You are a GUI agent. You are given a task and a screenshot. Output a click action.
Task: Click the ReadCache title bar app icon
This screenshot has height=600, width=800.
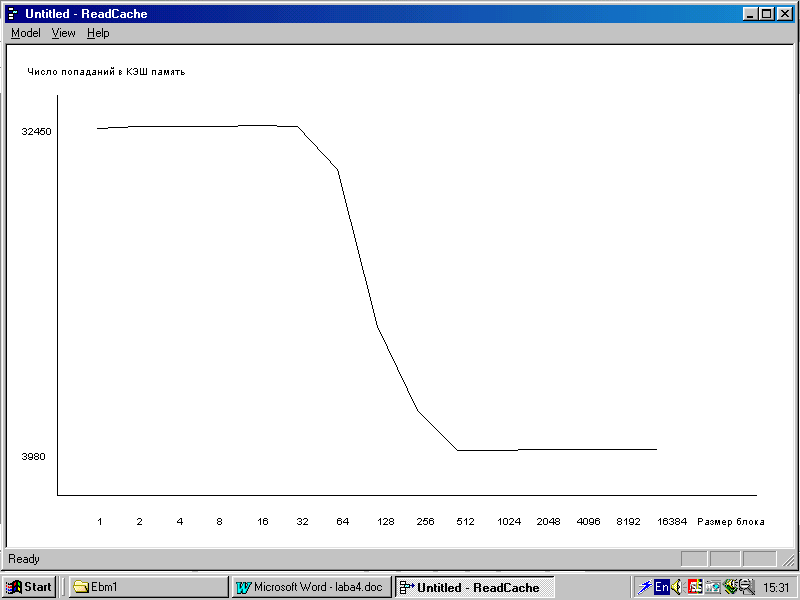click(13, 14)
